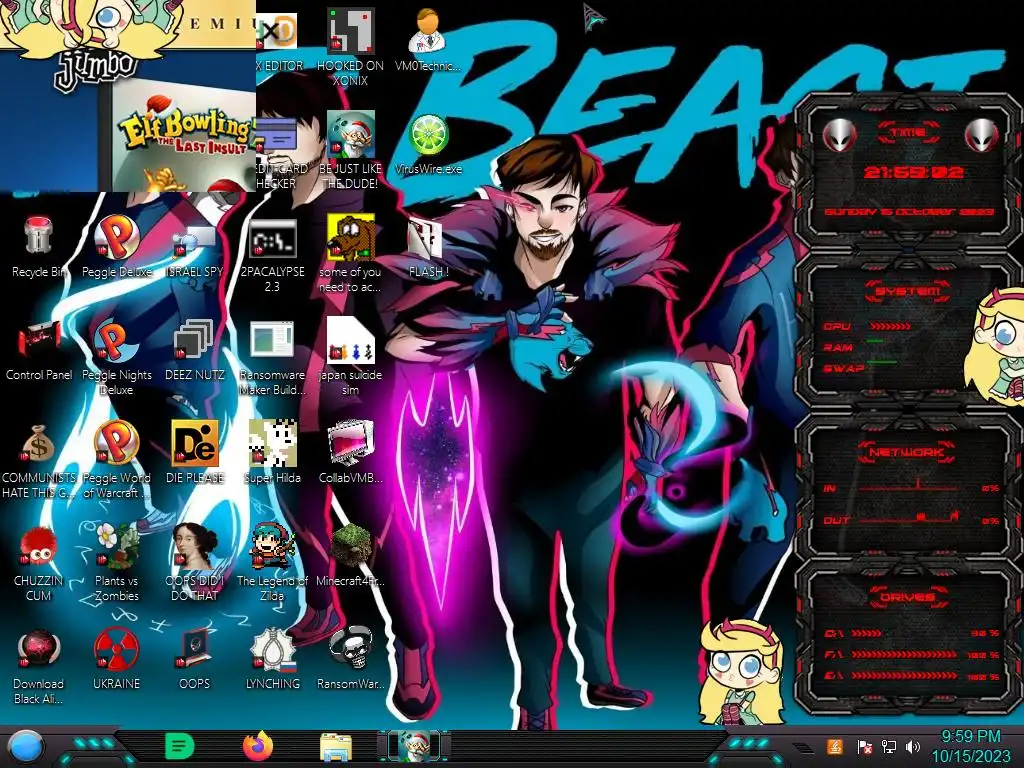Open X EDITOR desktop shortcut

click(277, 31)
